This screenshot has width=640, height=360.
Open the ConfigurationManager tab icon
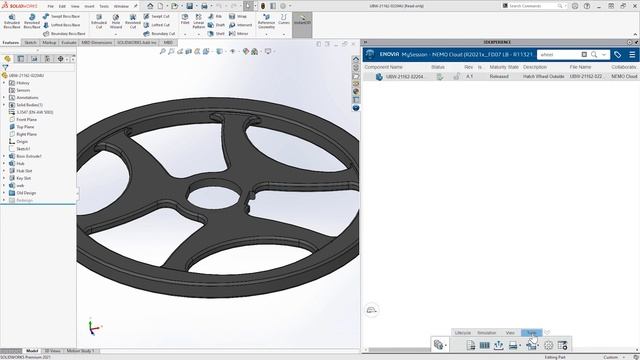click(34, 59)
